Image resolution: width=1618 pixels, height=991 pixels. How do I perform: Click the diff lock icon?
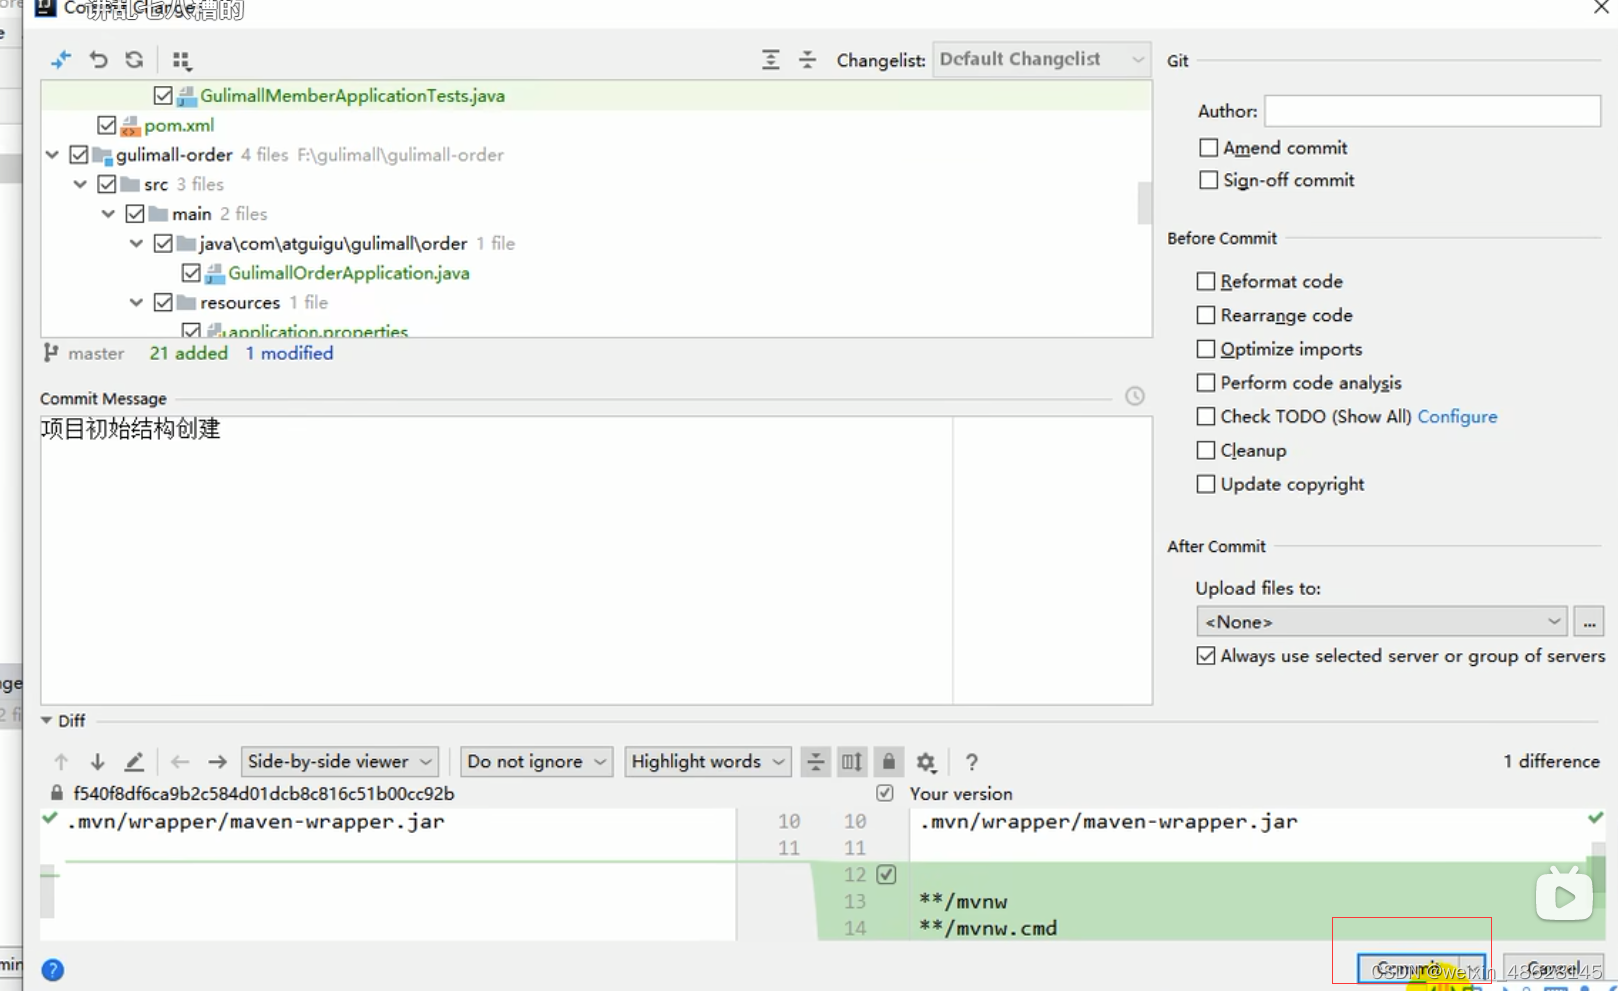click(x=888, y=762)
